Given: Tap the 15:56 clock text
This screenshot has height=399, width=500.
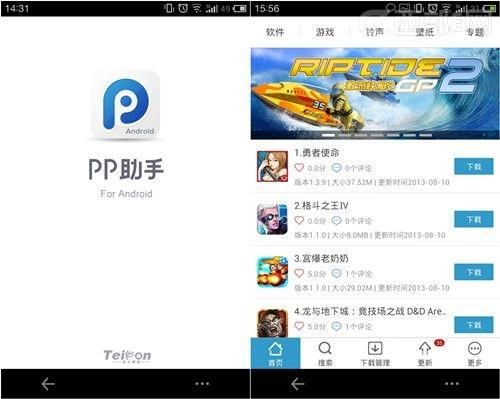Looking at the screenshot, I should (x=267, y=8).
